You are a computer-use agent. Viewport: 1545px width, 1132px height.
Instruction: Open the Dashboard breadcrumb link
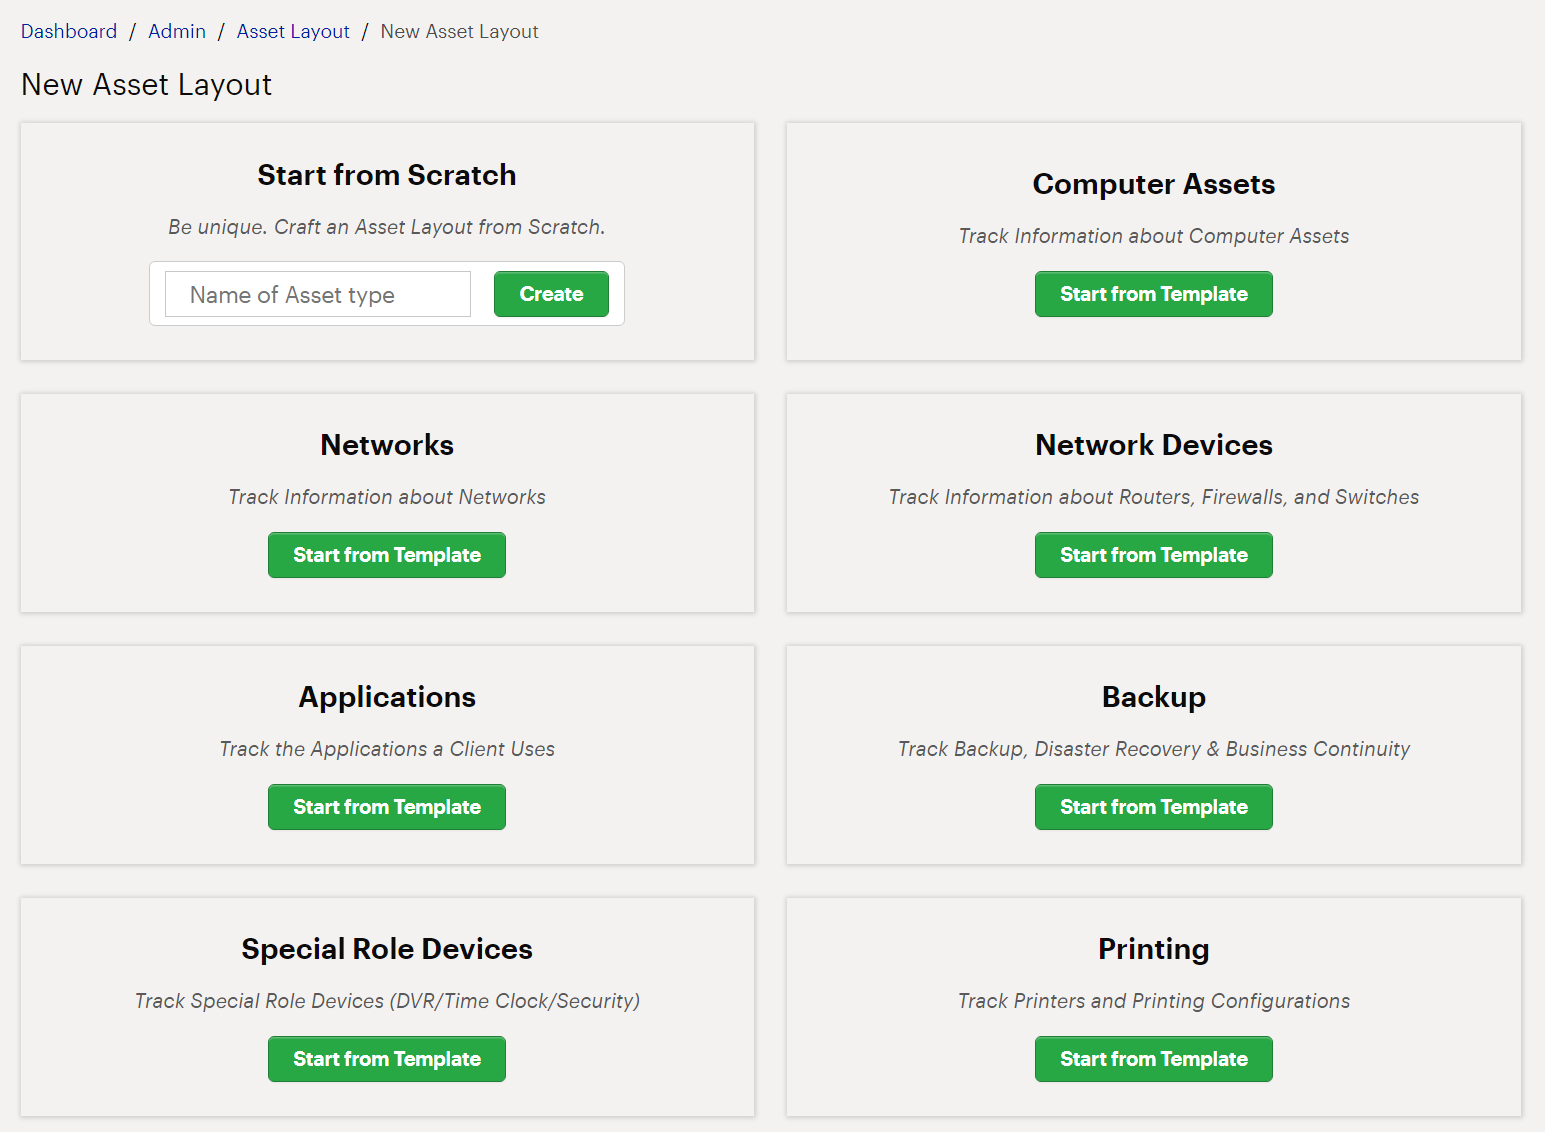coord(69,31)
